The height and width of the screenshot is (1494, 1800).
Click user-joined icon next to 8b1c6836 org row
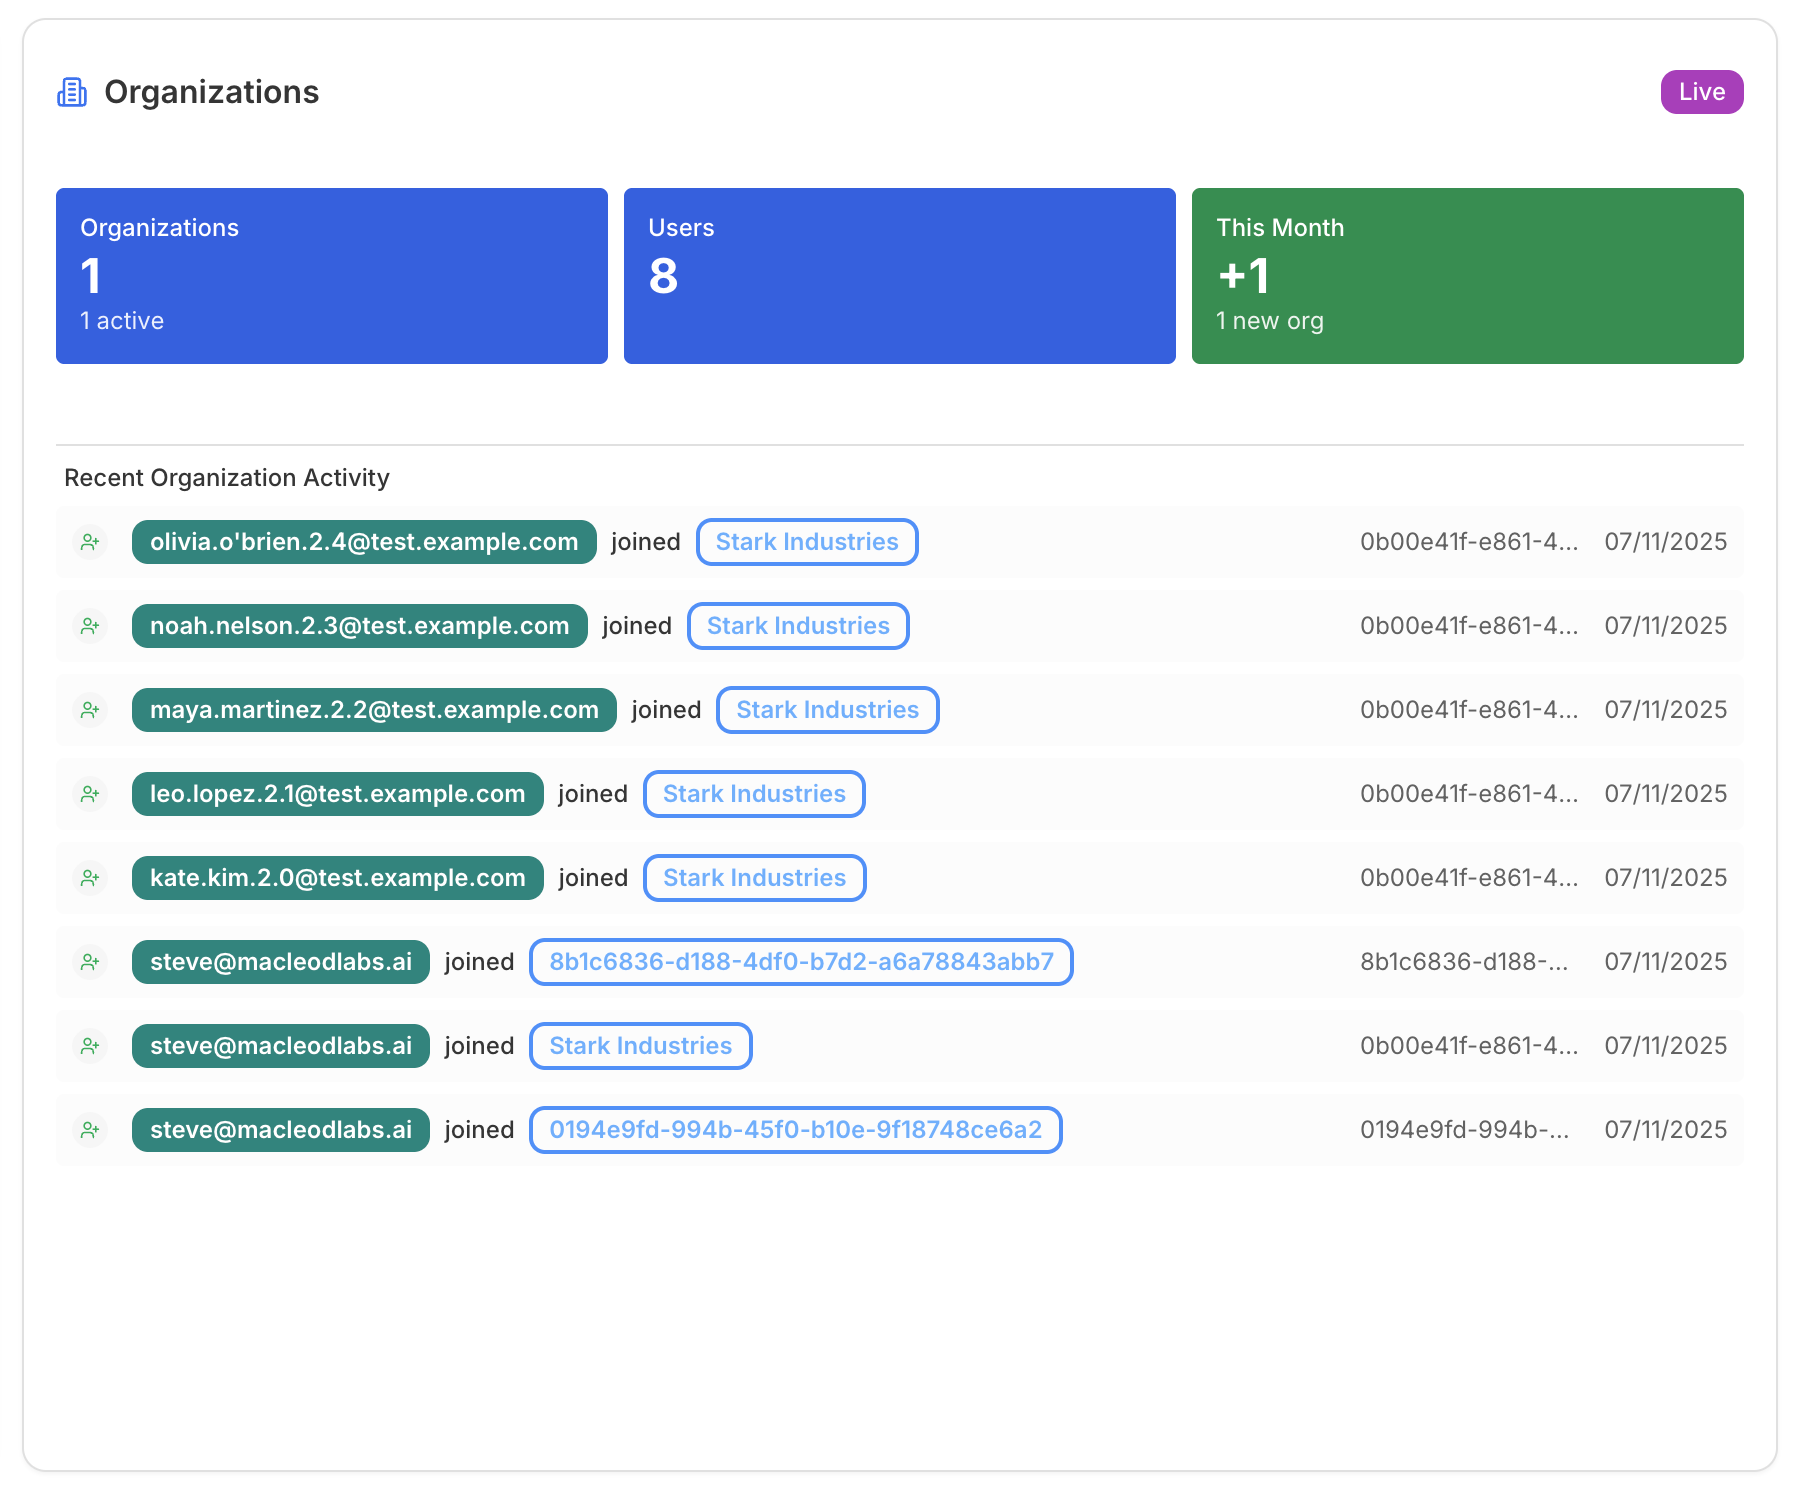tap(90, 962)
